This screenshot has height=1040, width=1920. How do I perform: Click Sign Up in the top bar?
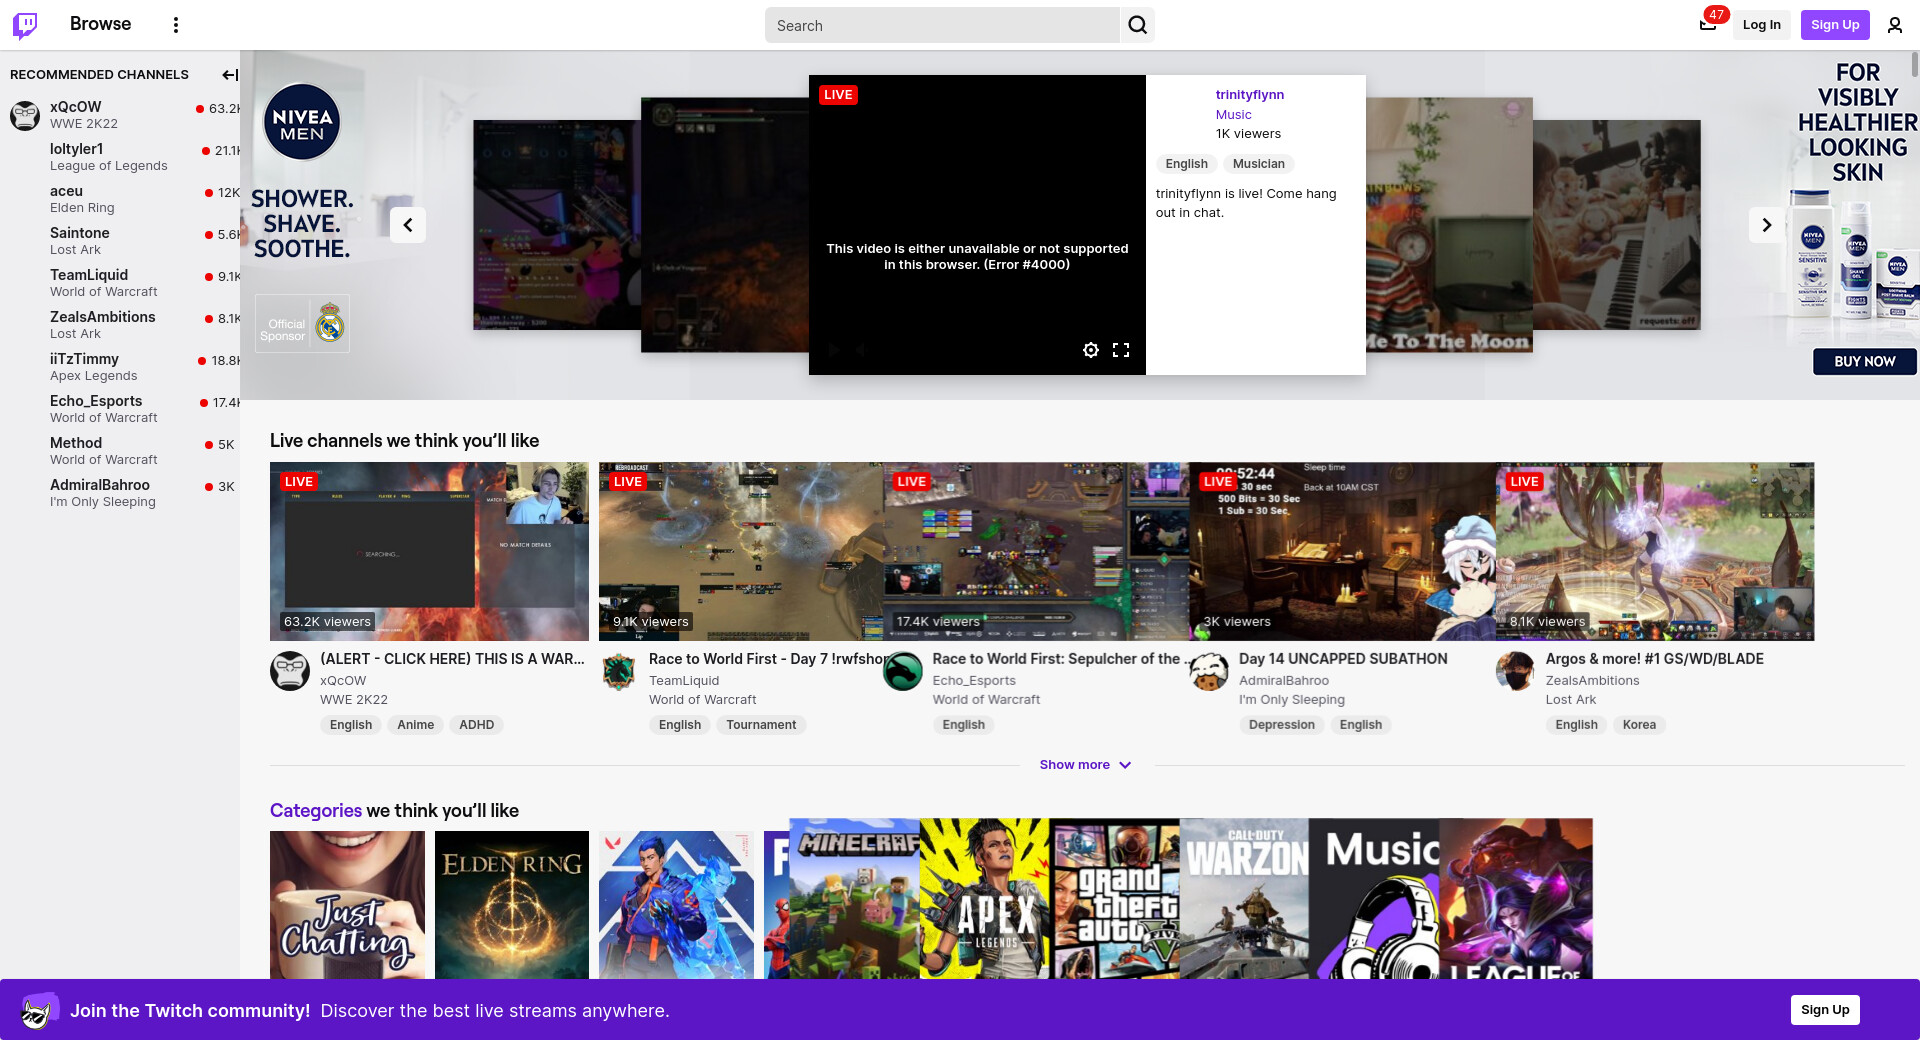[1834, 25]
